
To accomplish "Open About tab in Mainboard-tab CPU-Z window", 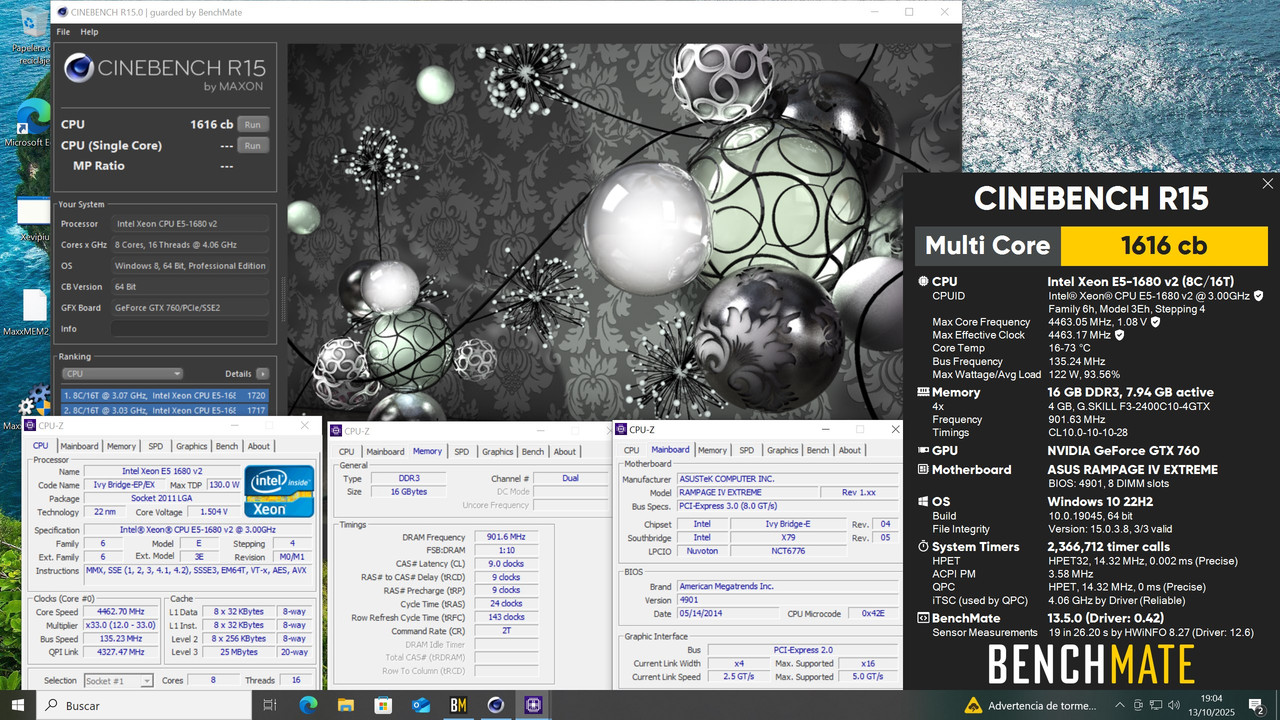I will (850, 450).
